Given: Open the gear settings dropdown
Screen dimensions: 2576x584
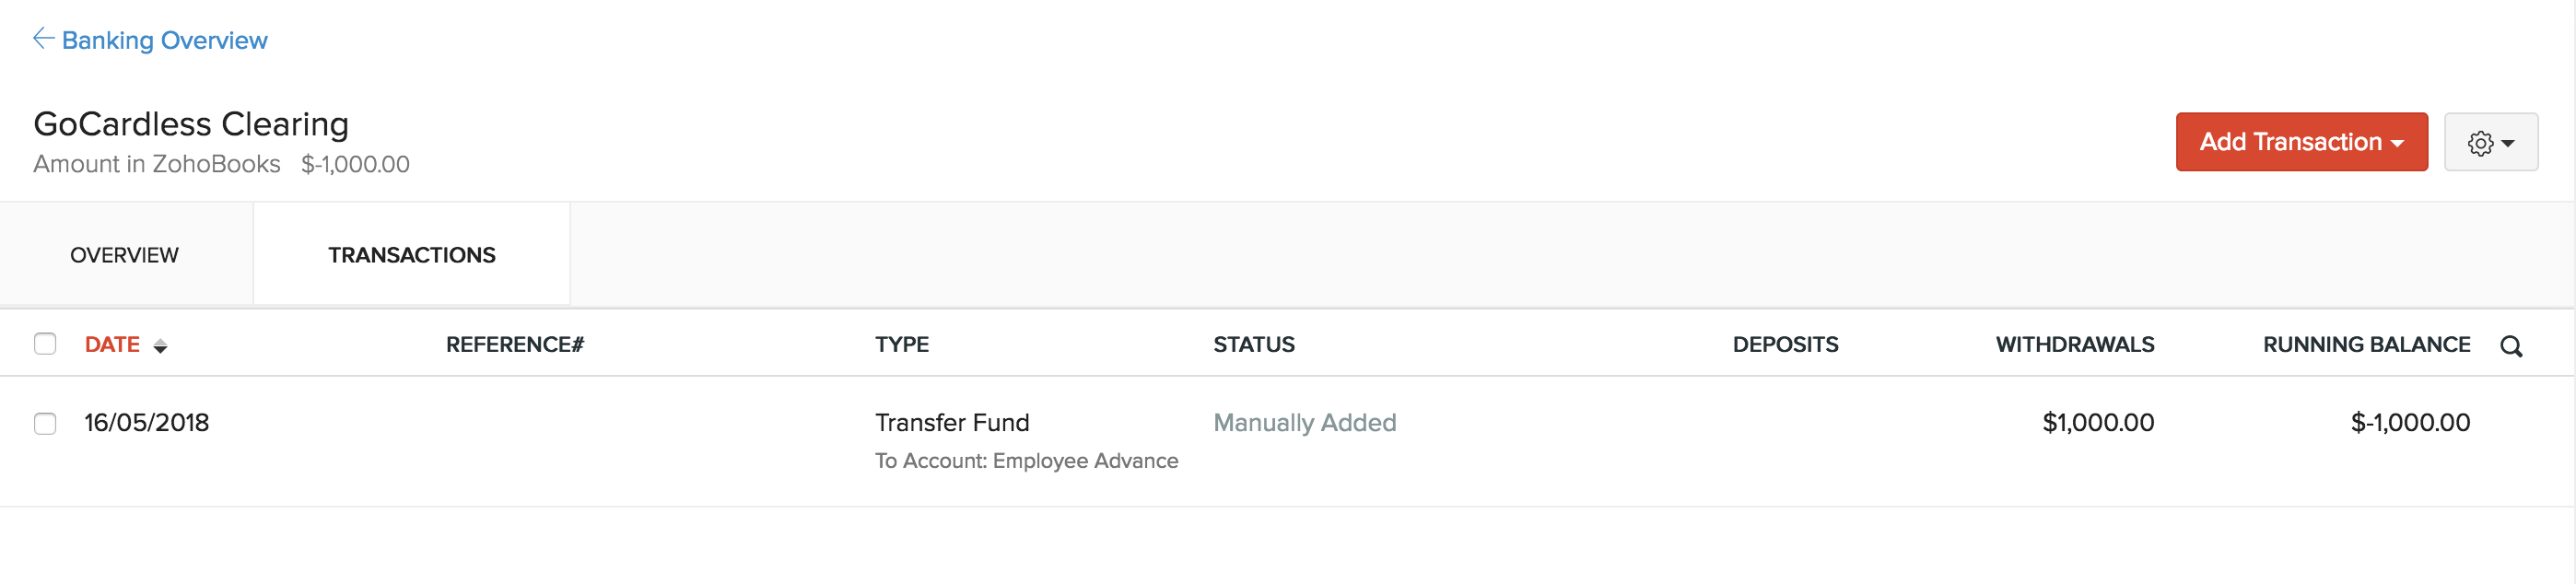Looking at the screenshot, I should (2490, 143).
